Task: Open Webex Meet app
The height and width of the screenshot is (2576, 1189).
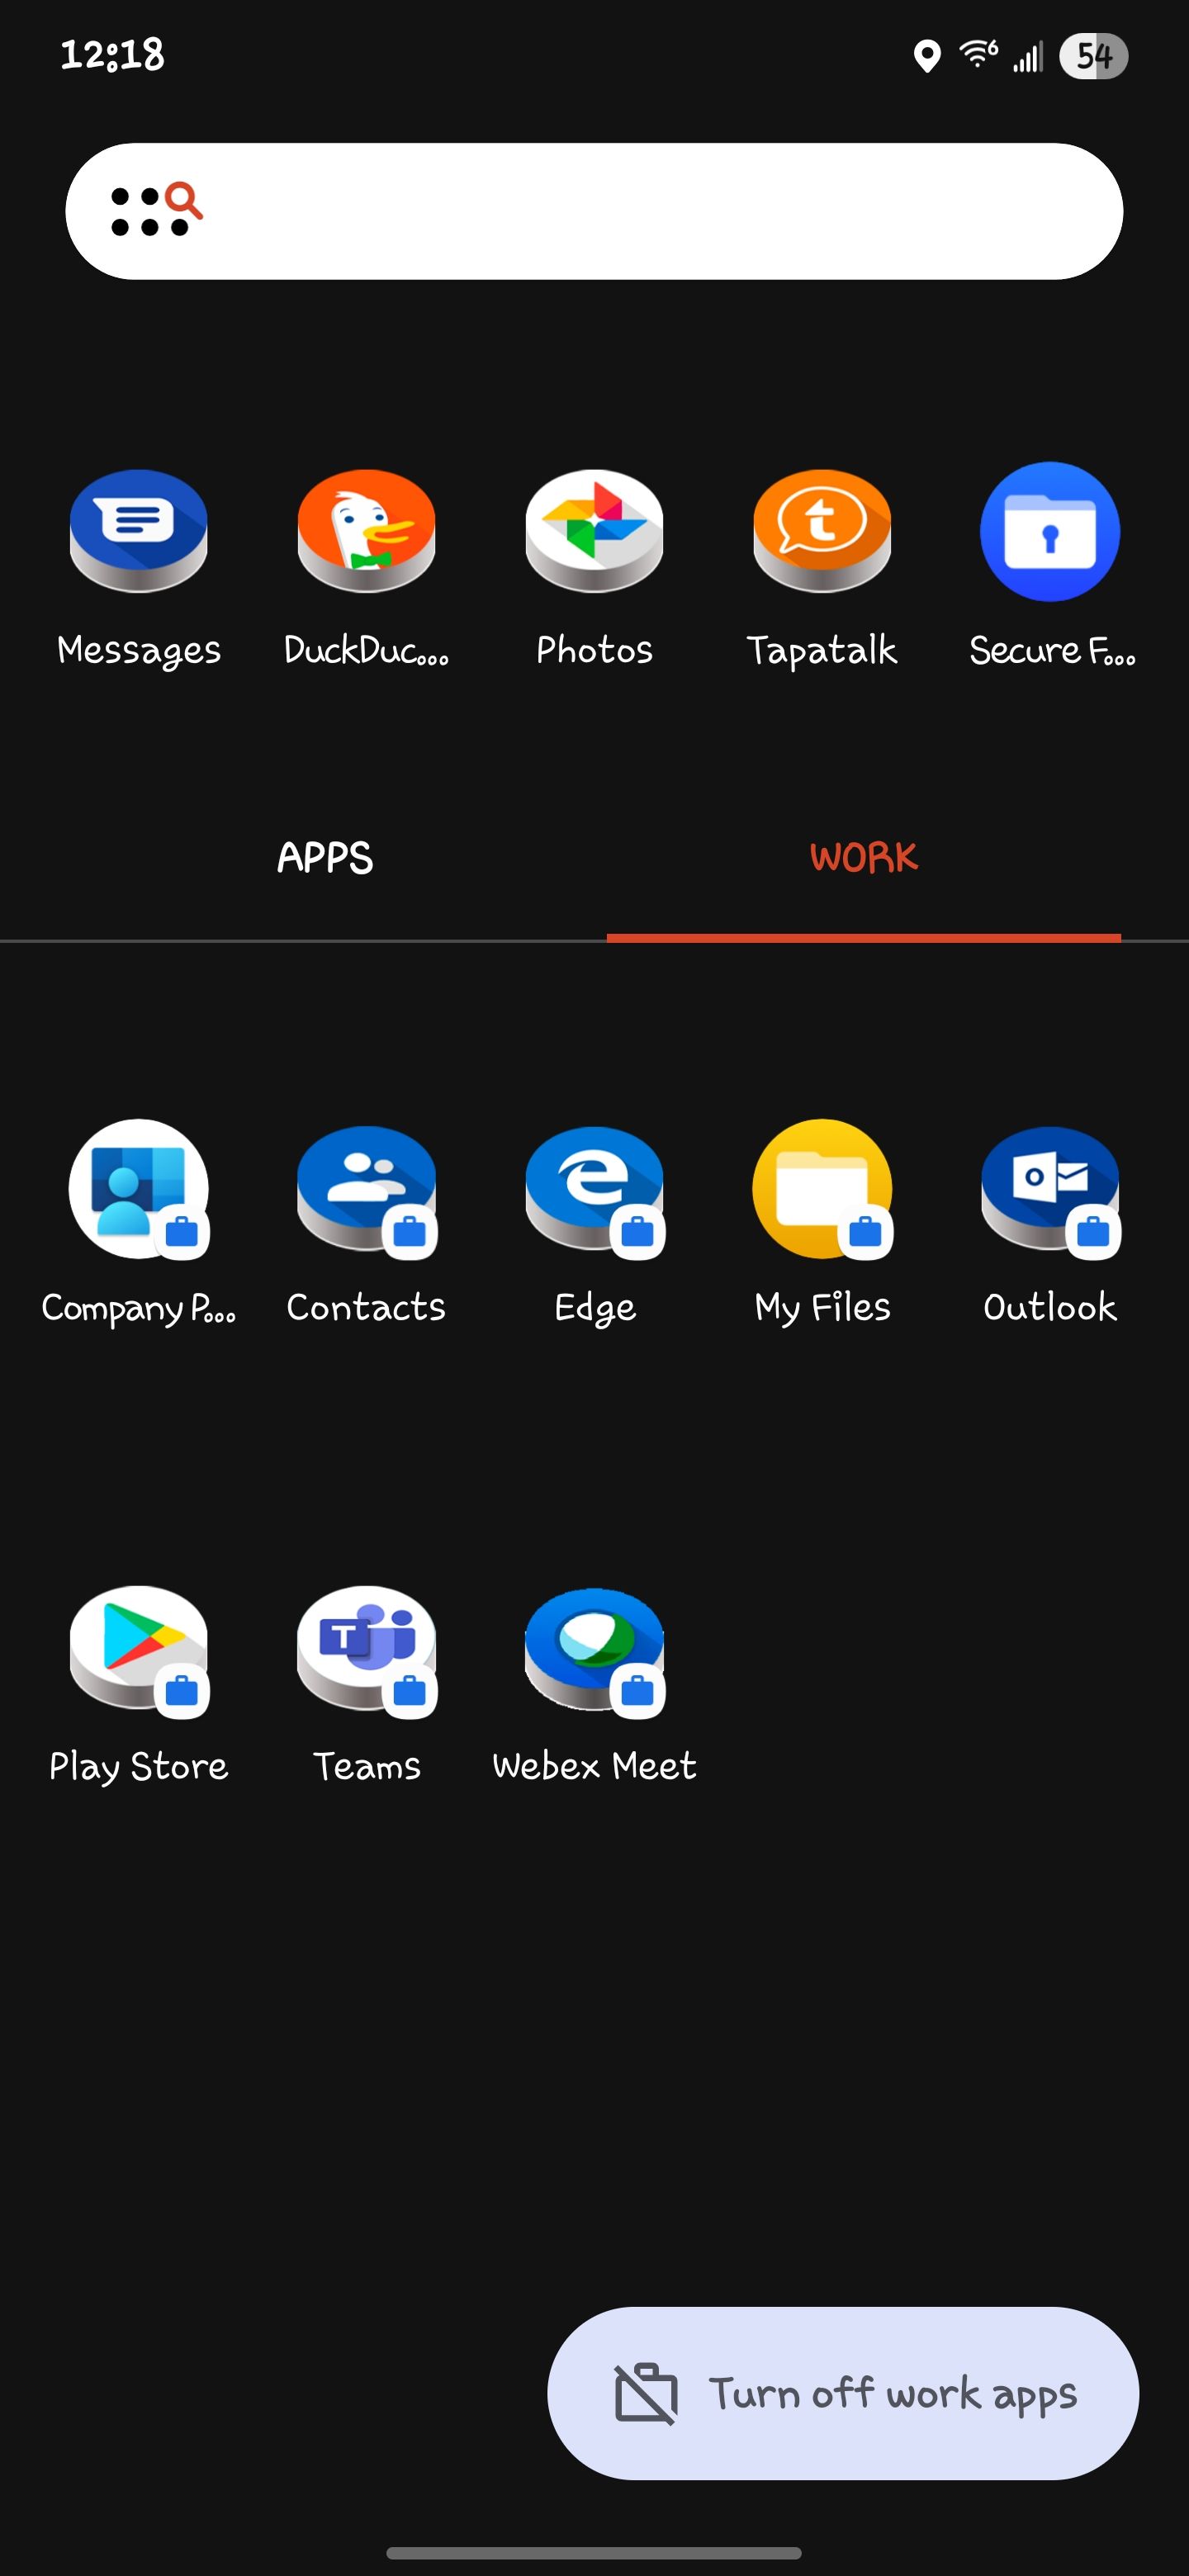Action: pos(594,1648)
